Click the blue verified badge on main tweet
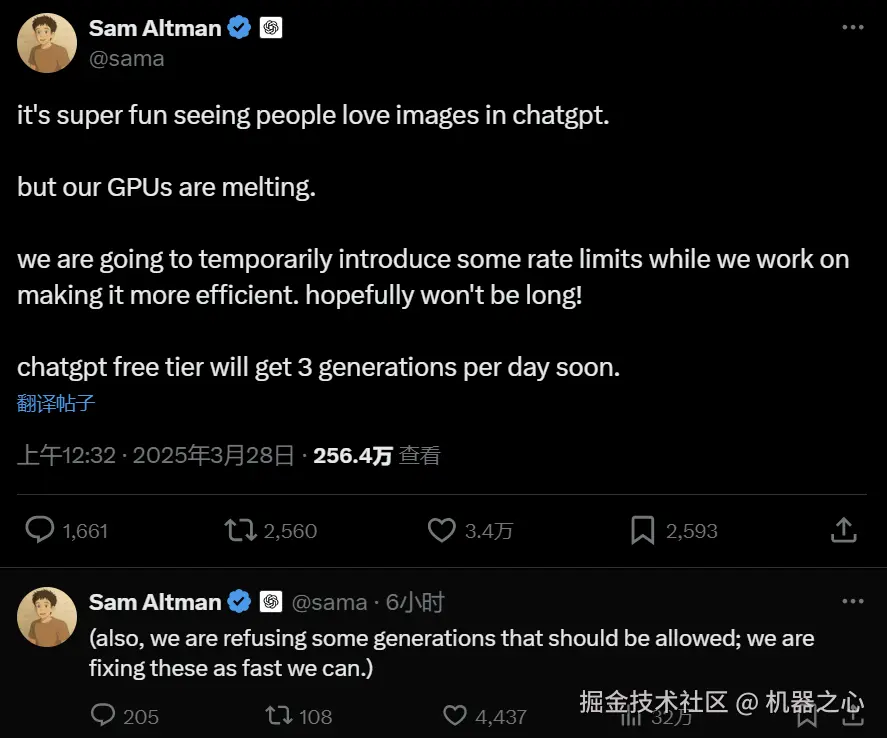The height and width of the screenshot is (738, 887). (240, 28)
